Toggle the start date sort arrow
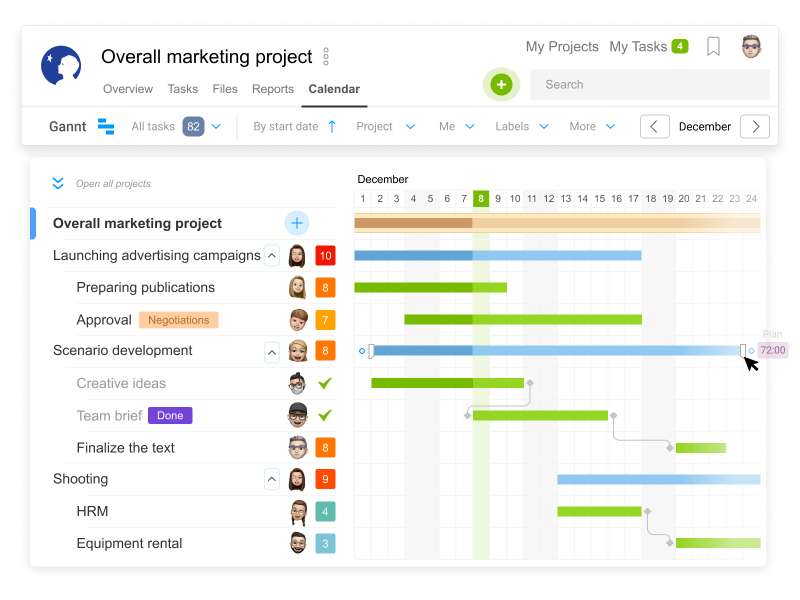The height and width of the screenshot is (600, 800). pyautogui.click(x=332, y=127)
